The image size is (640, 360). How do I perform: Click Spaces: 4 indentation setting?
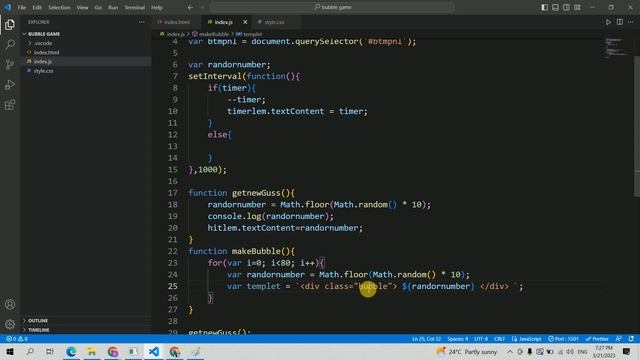(x=458, y=339)
